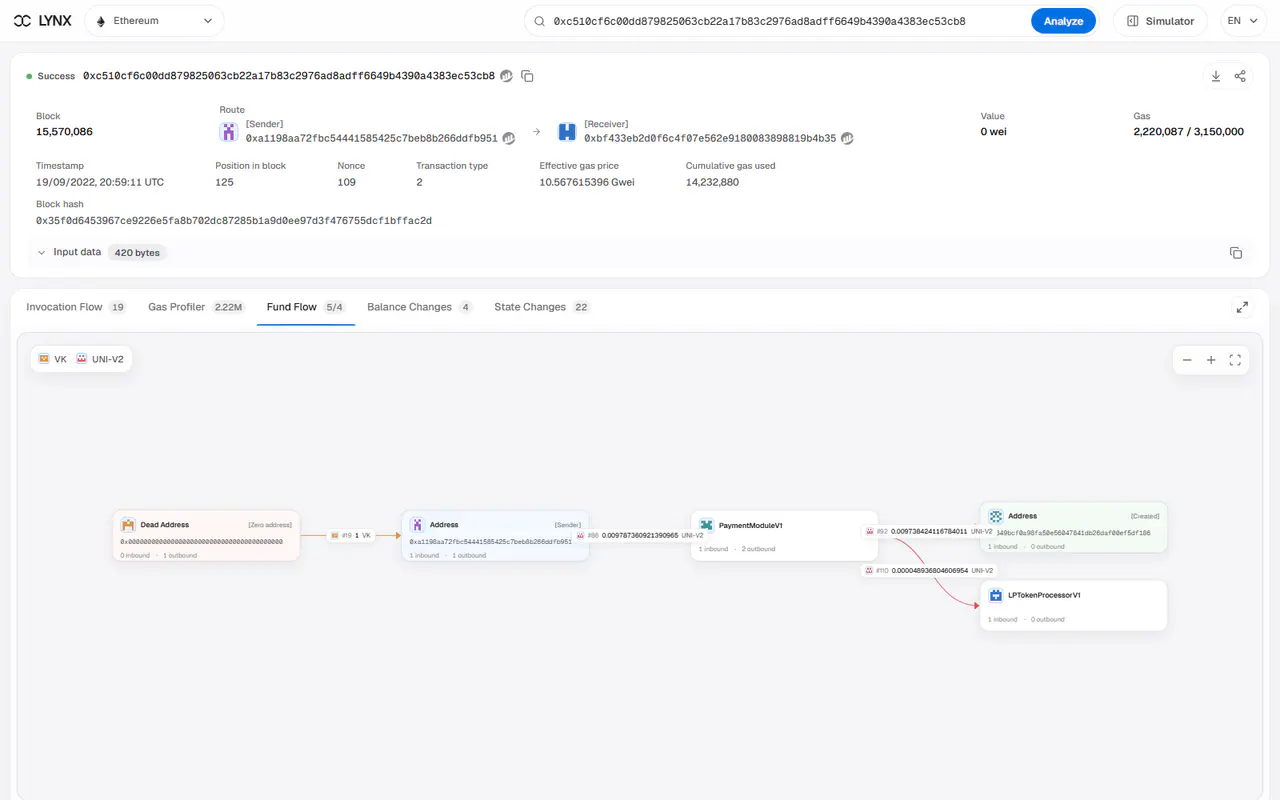Download the transaction report
The image size is (1280, 800).
1216,76
